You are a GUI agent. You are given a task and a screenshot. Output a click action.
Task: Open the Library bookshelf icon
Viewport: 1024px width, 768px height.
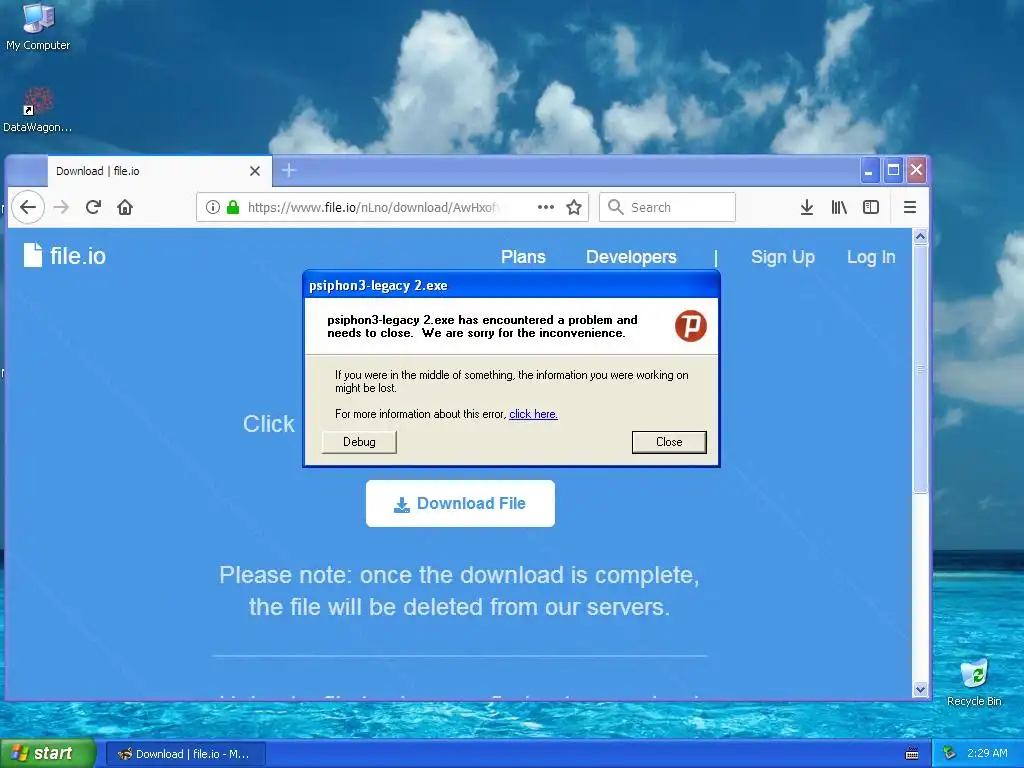[x=839, y=207]
